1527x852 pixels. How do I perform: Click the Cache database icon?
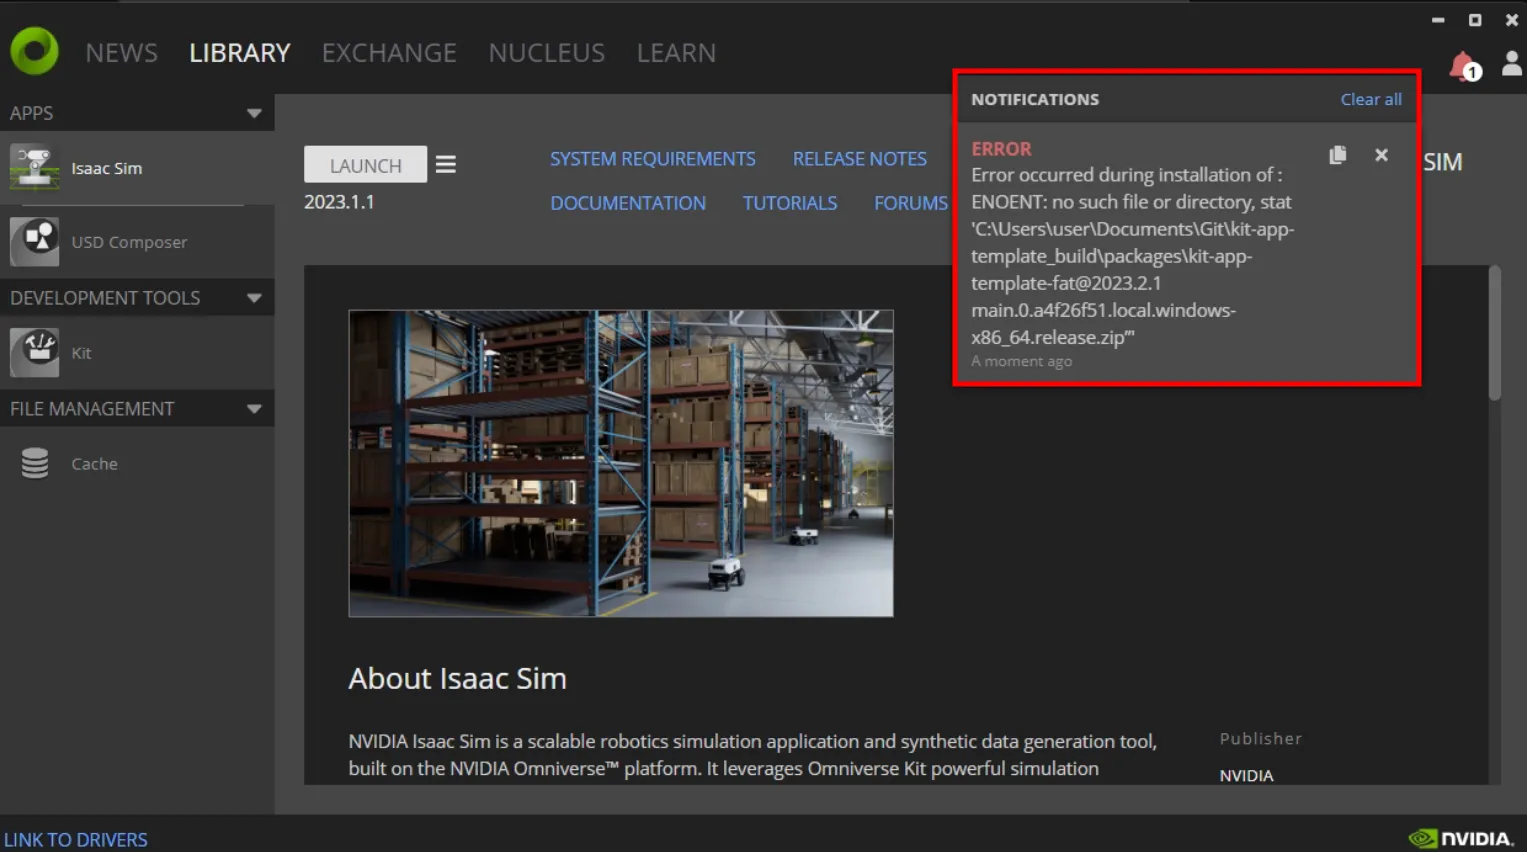[35, 463]
